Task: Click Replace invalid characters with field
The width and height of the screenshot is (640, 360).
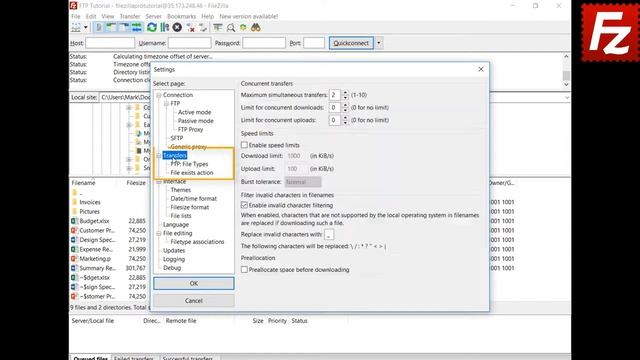Action: [x=329, y=235]
